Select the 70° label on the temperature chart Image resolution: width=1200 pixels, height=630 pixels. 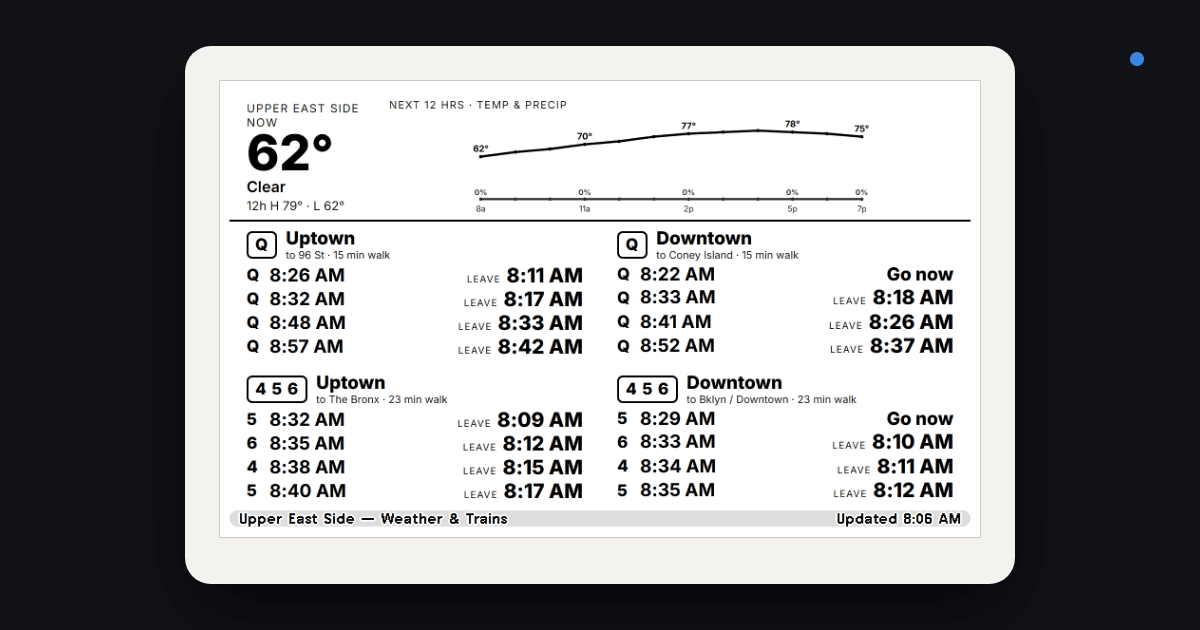[584, 136]
